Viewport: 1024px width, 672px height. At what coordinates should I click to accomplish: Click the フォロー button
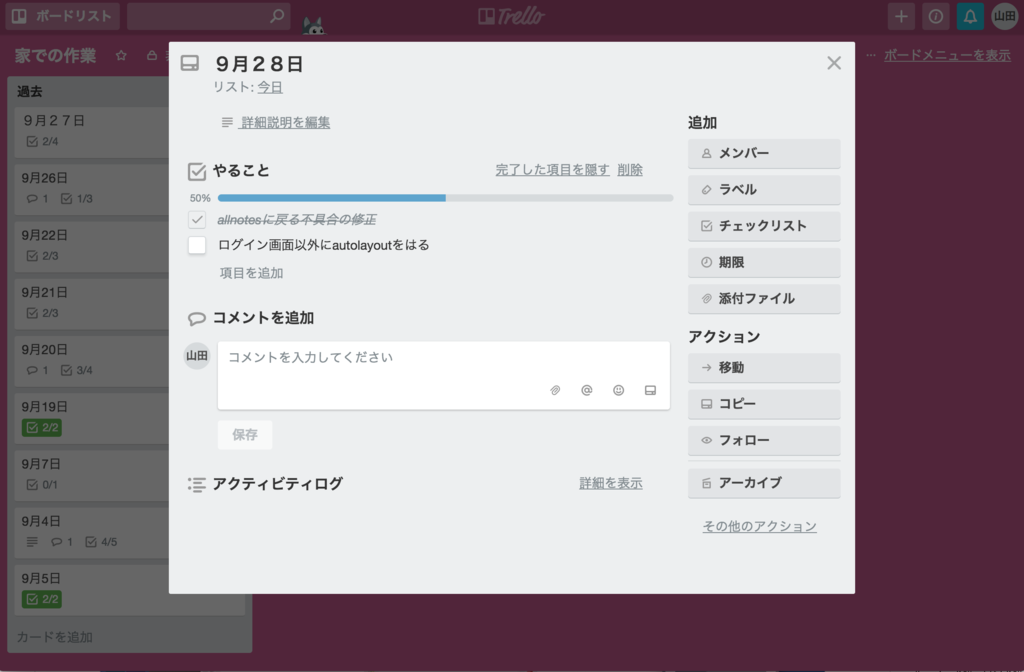point(764,441)
